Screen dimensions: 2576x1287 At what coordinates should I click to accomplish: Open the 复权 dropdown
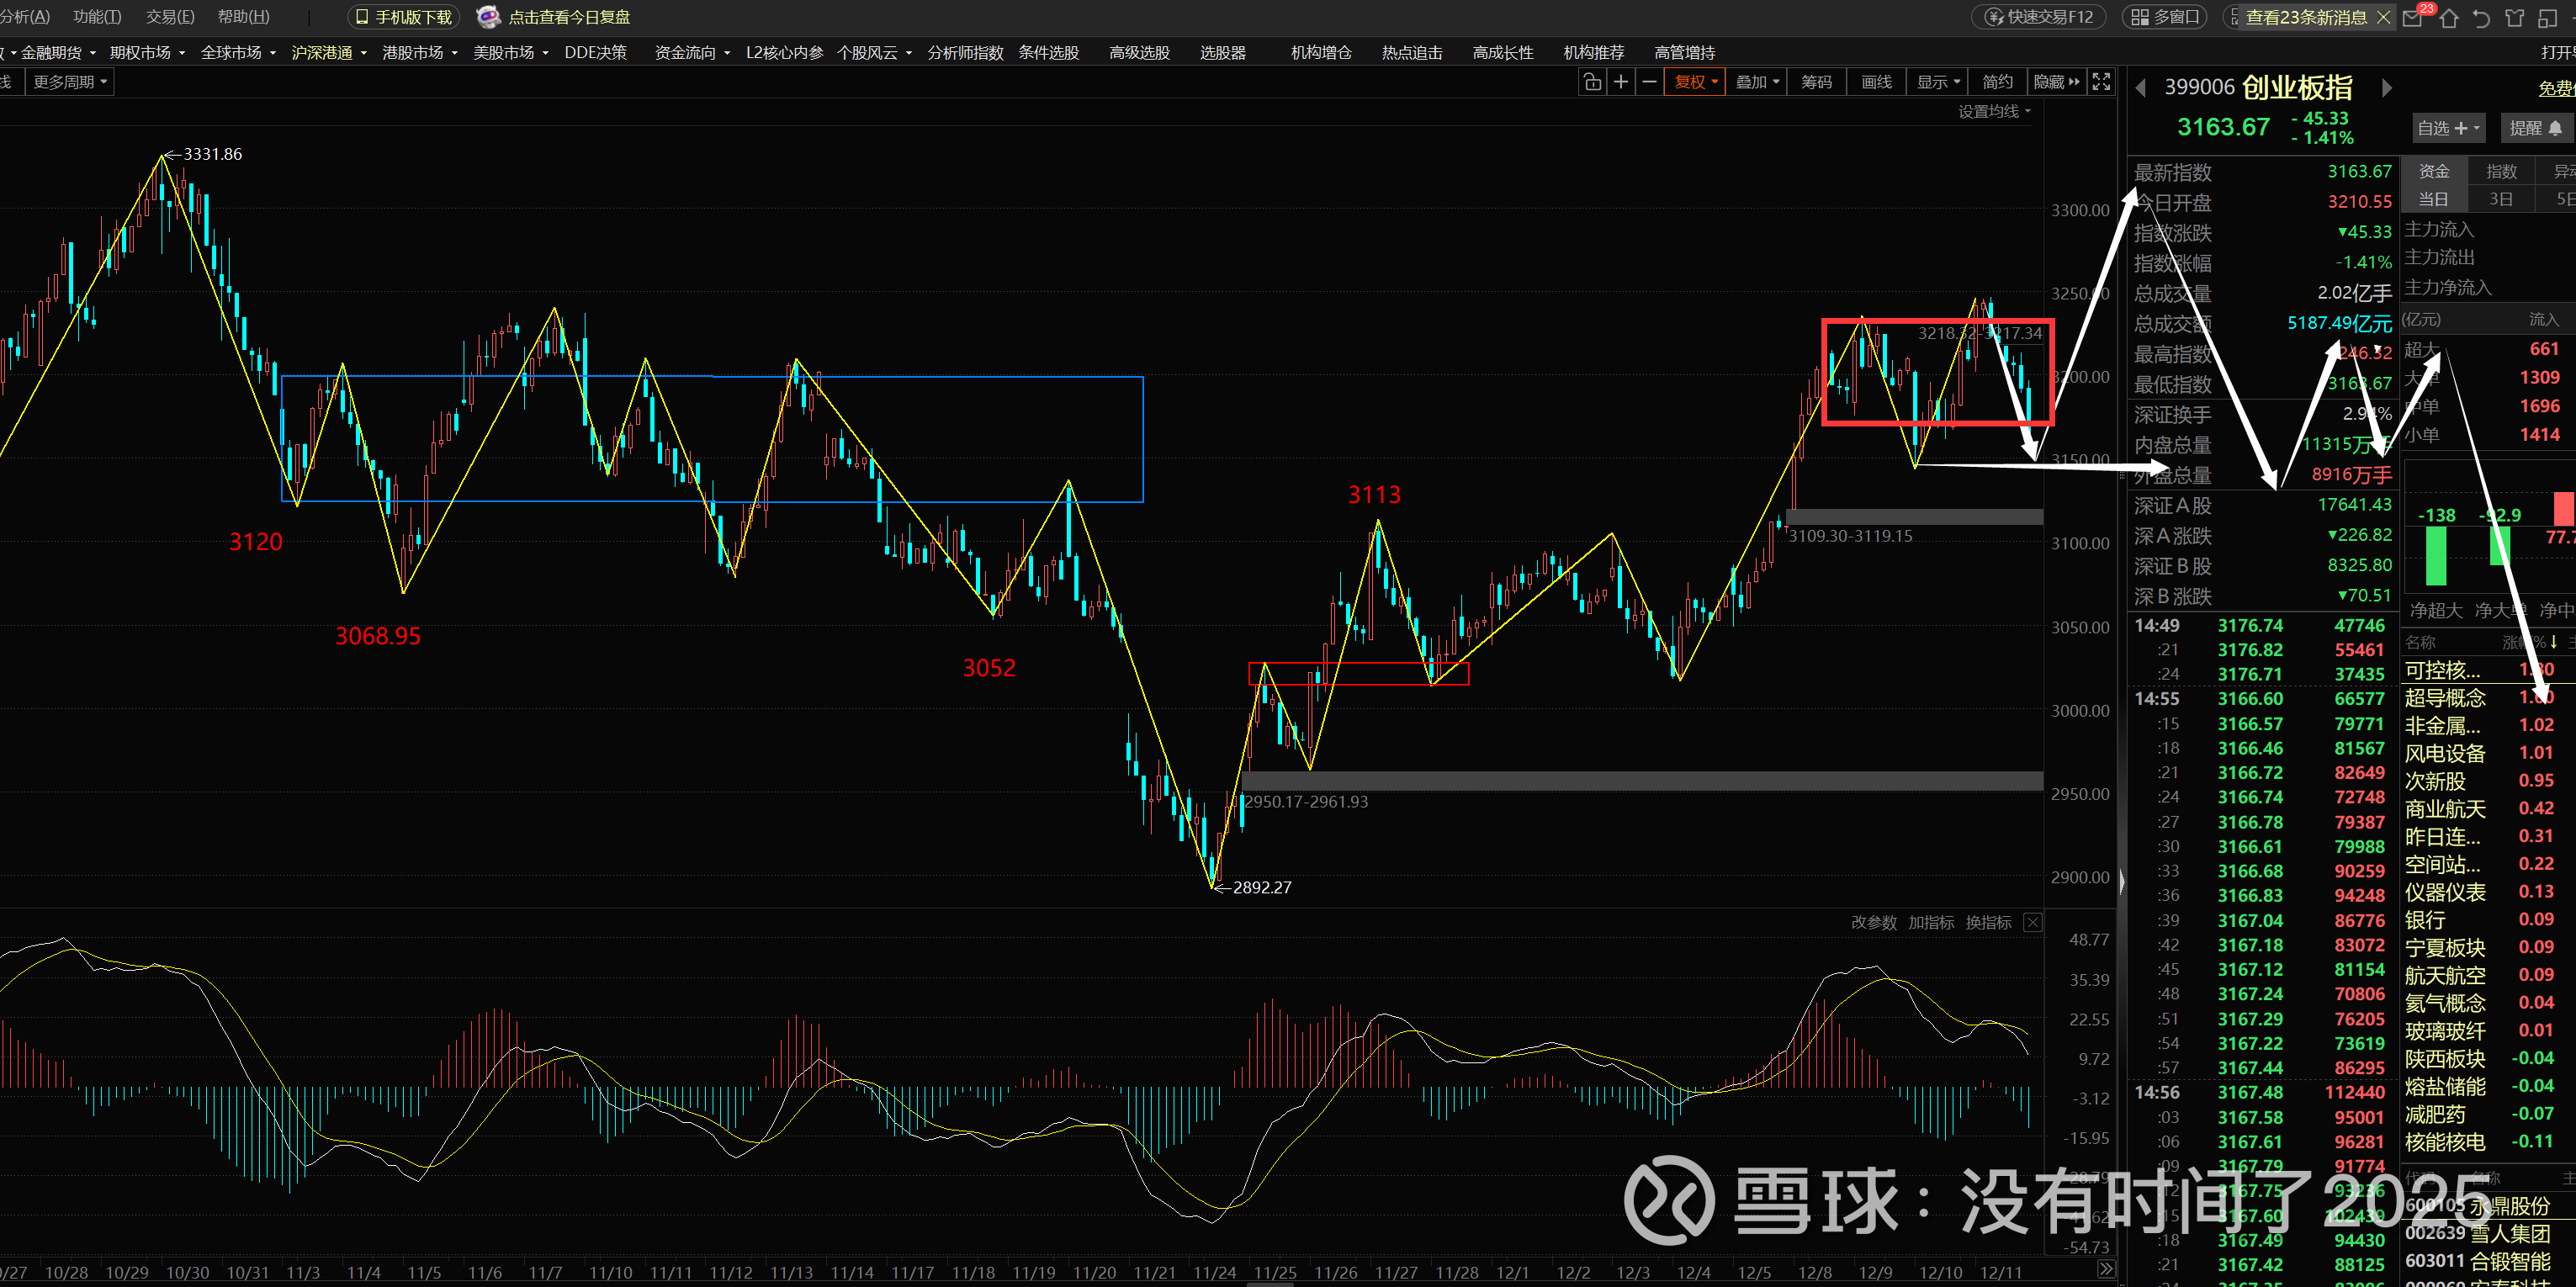click(1695, 82)
